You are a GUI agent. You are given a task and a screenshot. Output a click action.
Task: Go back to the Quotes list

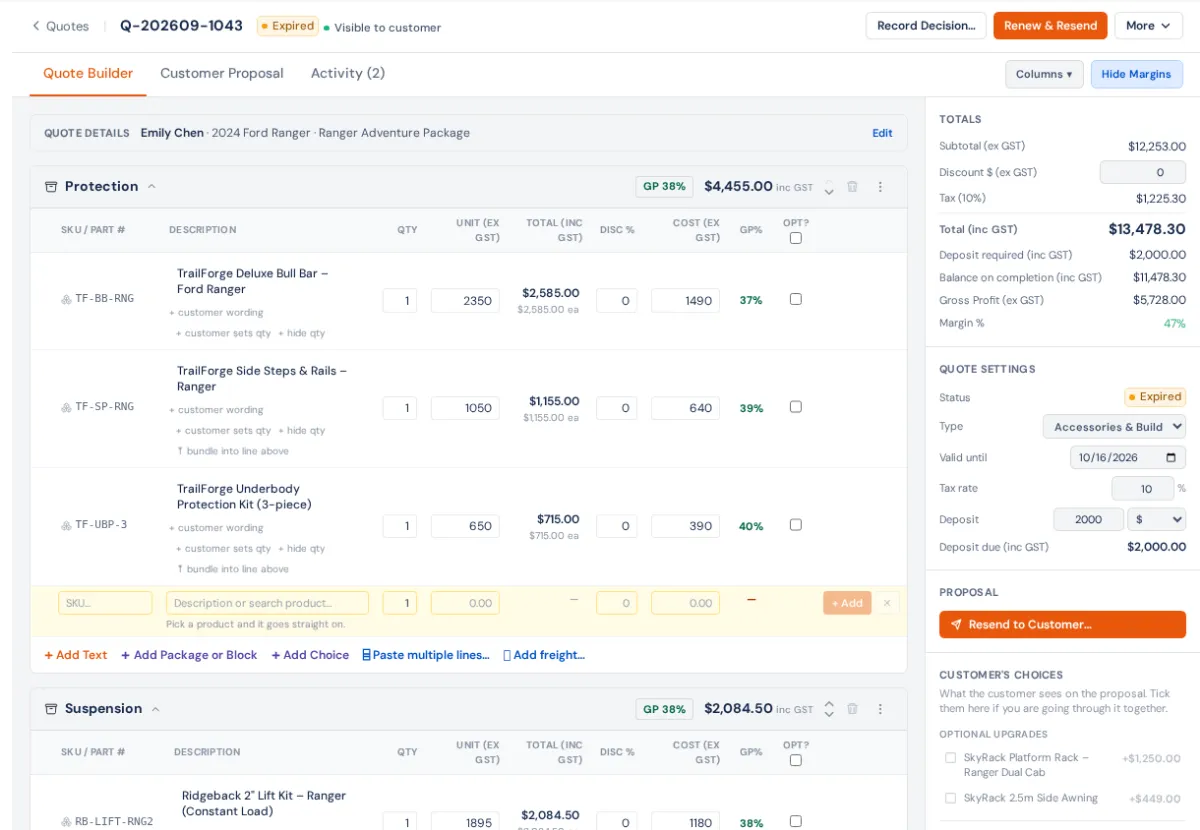[x=60, y=26]
